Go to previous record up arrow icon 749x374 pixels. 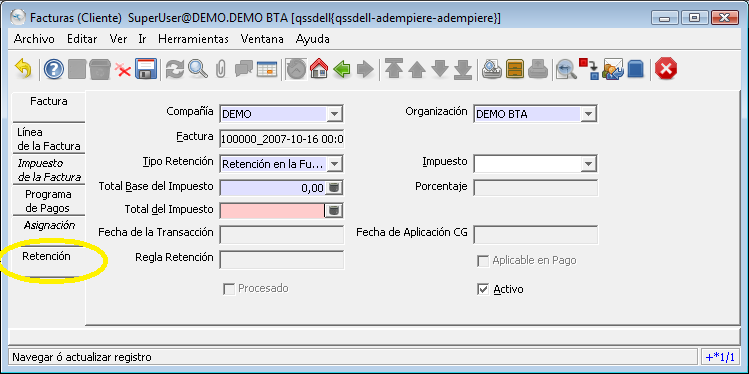point(417,70)
